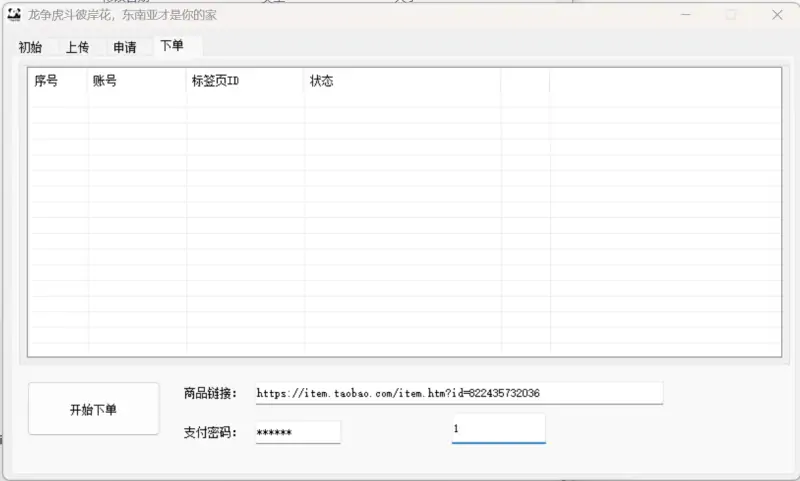
Task: Open the 上传 tab
Action: pos(77,47)
